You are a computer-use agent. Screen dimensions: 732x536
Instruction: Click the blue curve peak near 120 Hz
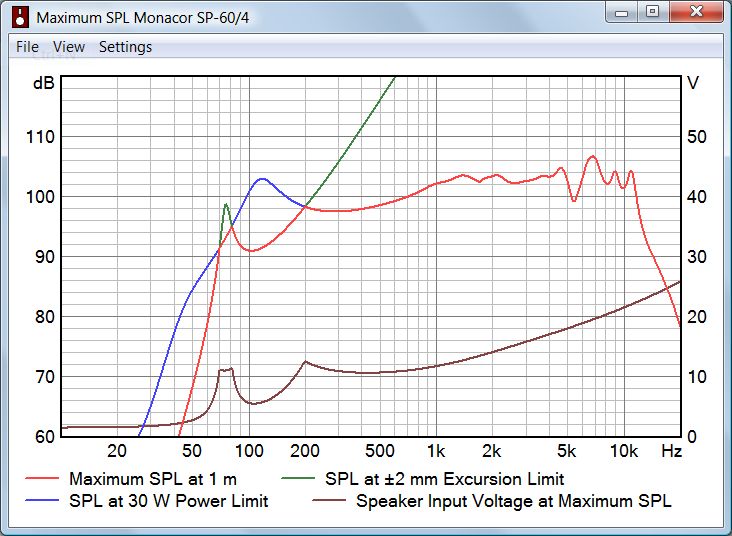coord(262,179)
